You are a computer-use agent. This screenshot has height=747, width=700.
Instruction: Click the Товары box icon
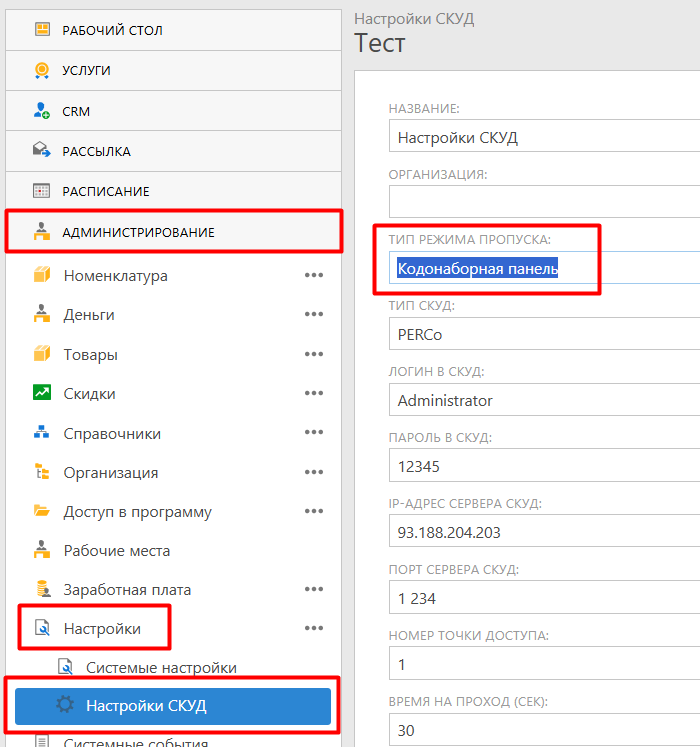(x=42, y=354)
